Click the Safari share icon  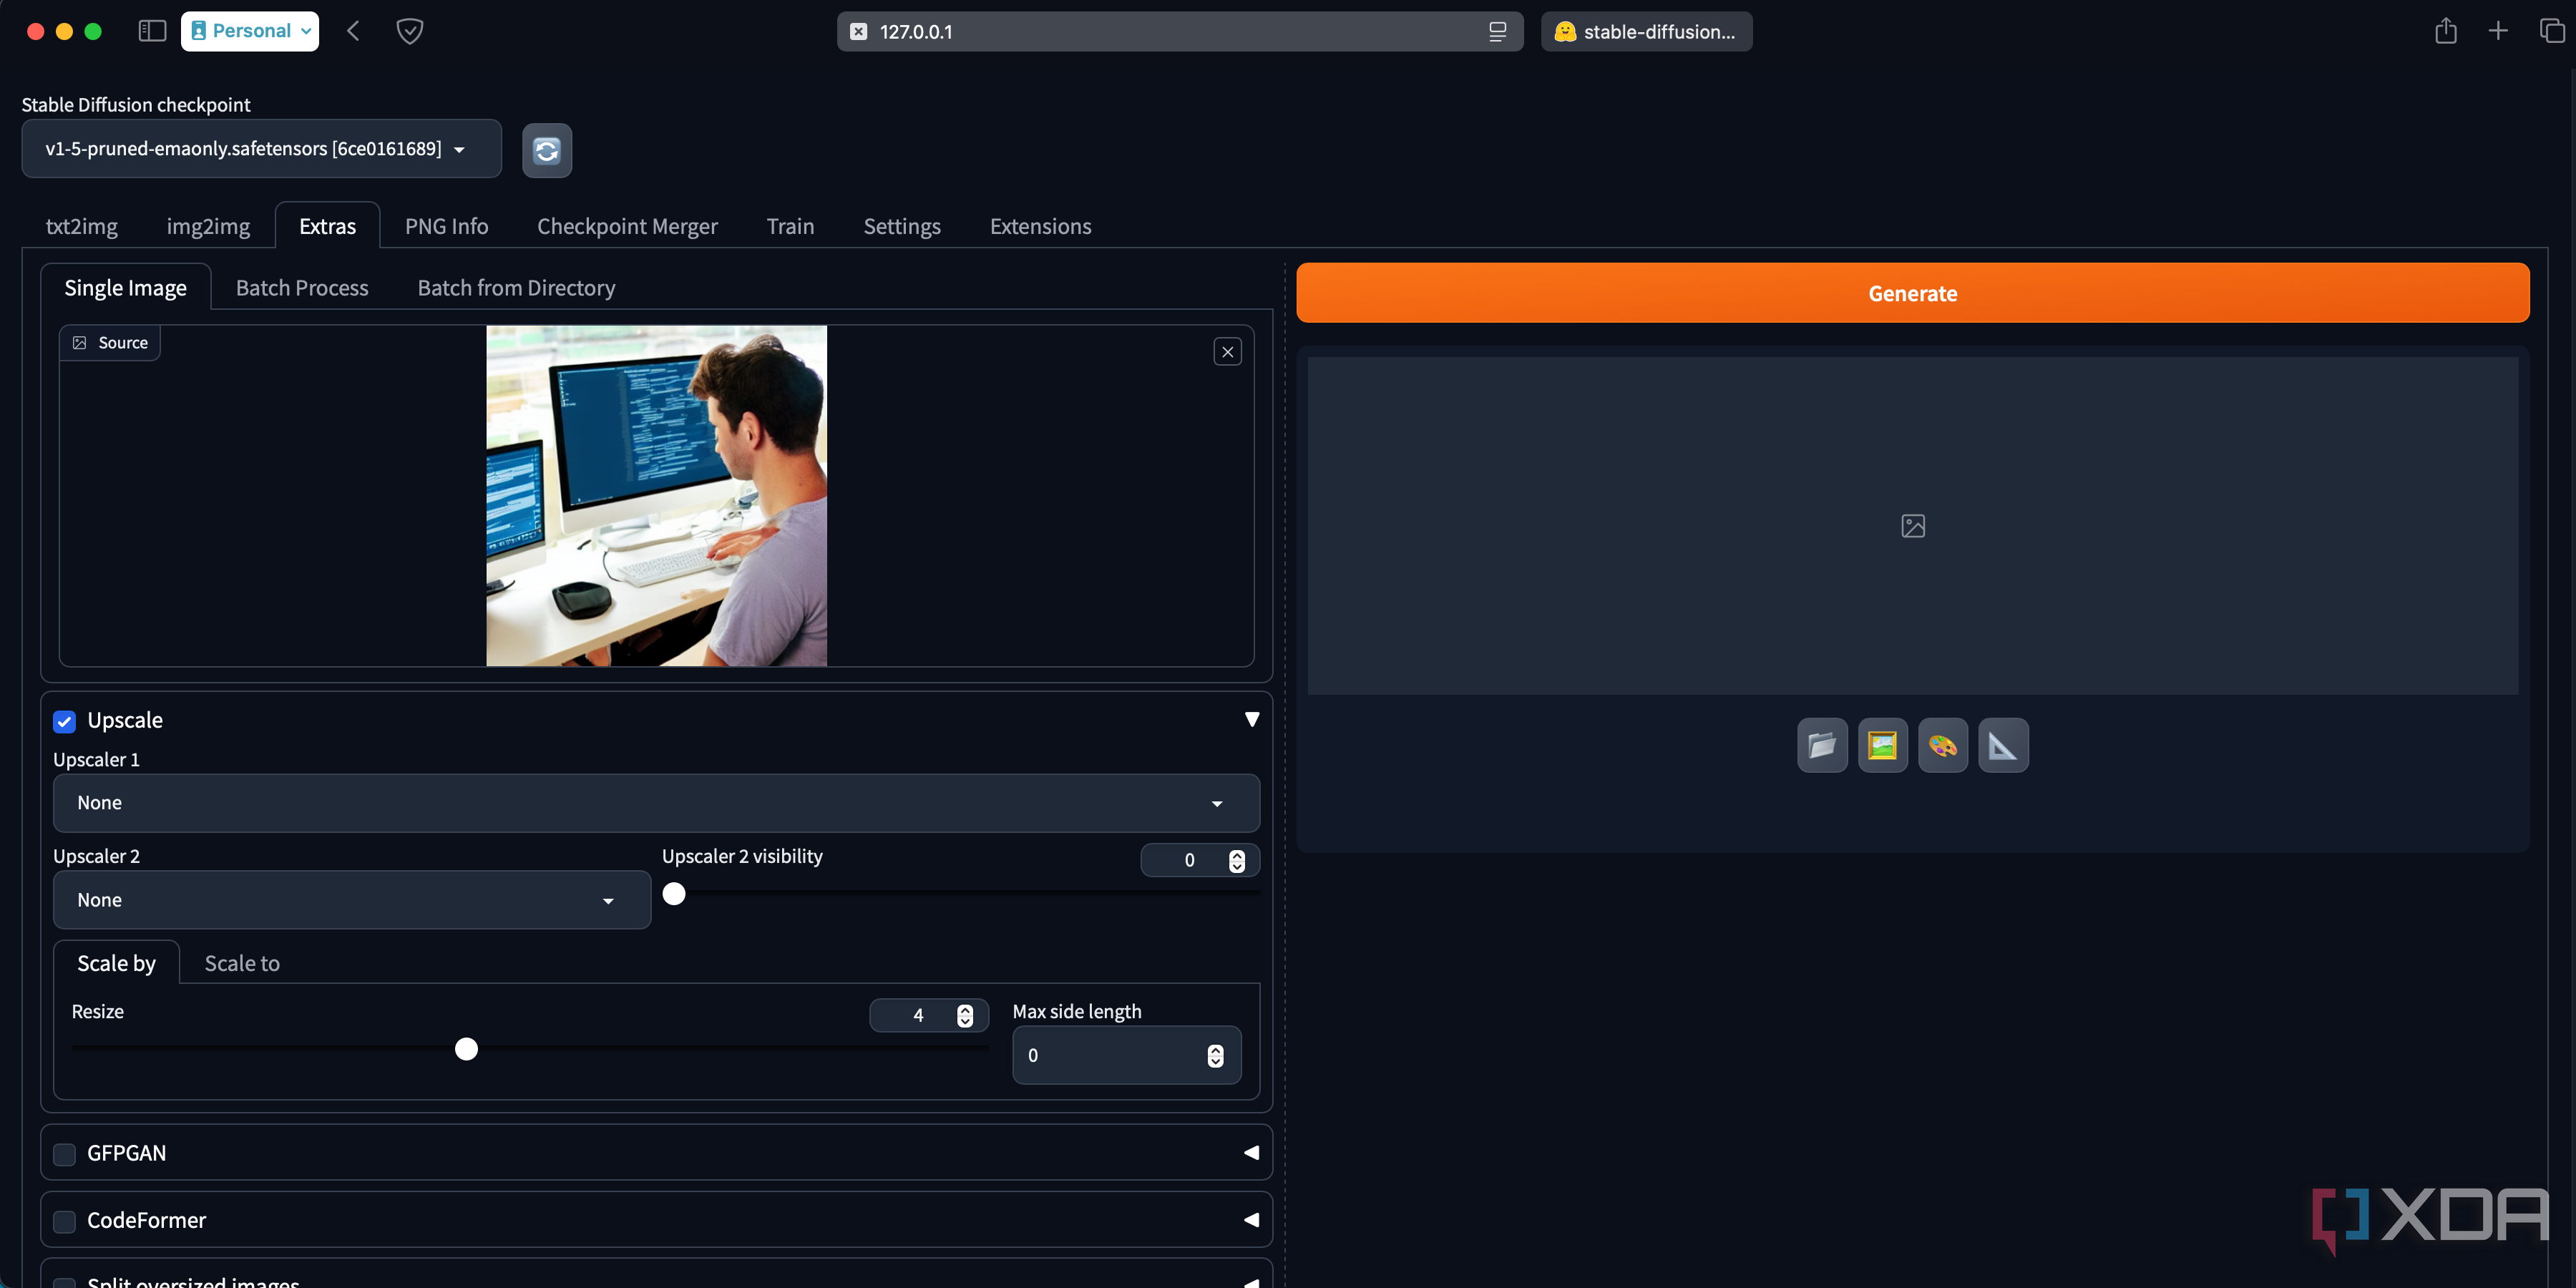point(2445,31)
